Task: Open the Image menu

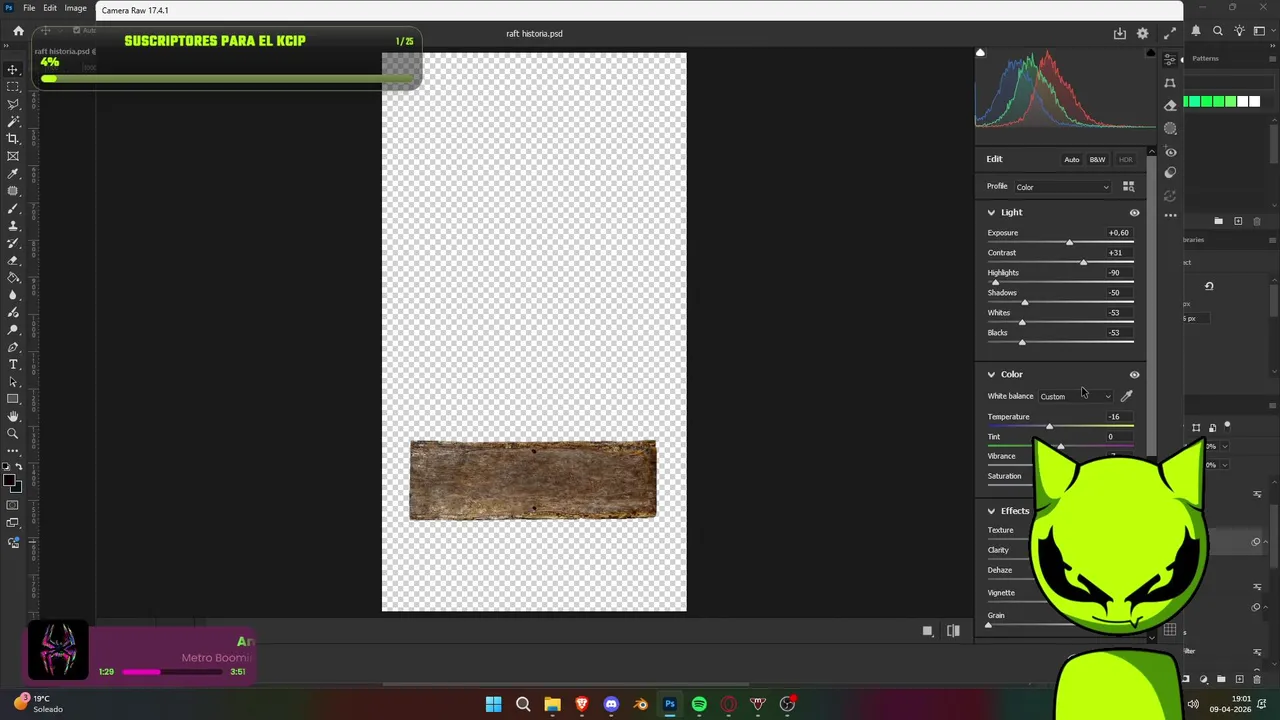Action: 75,8
